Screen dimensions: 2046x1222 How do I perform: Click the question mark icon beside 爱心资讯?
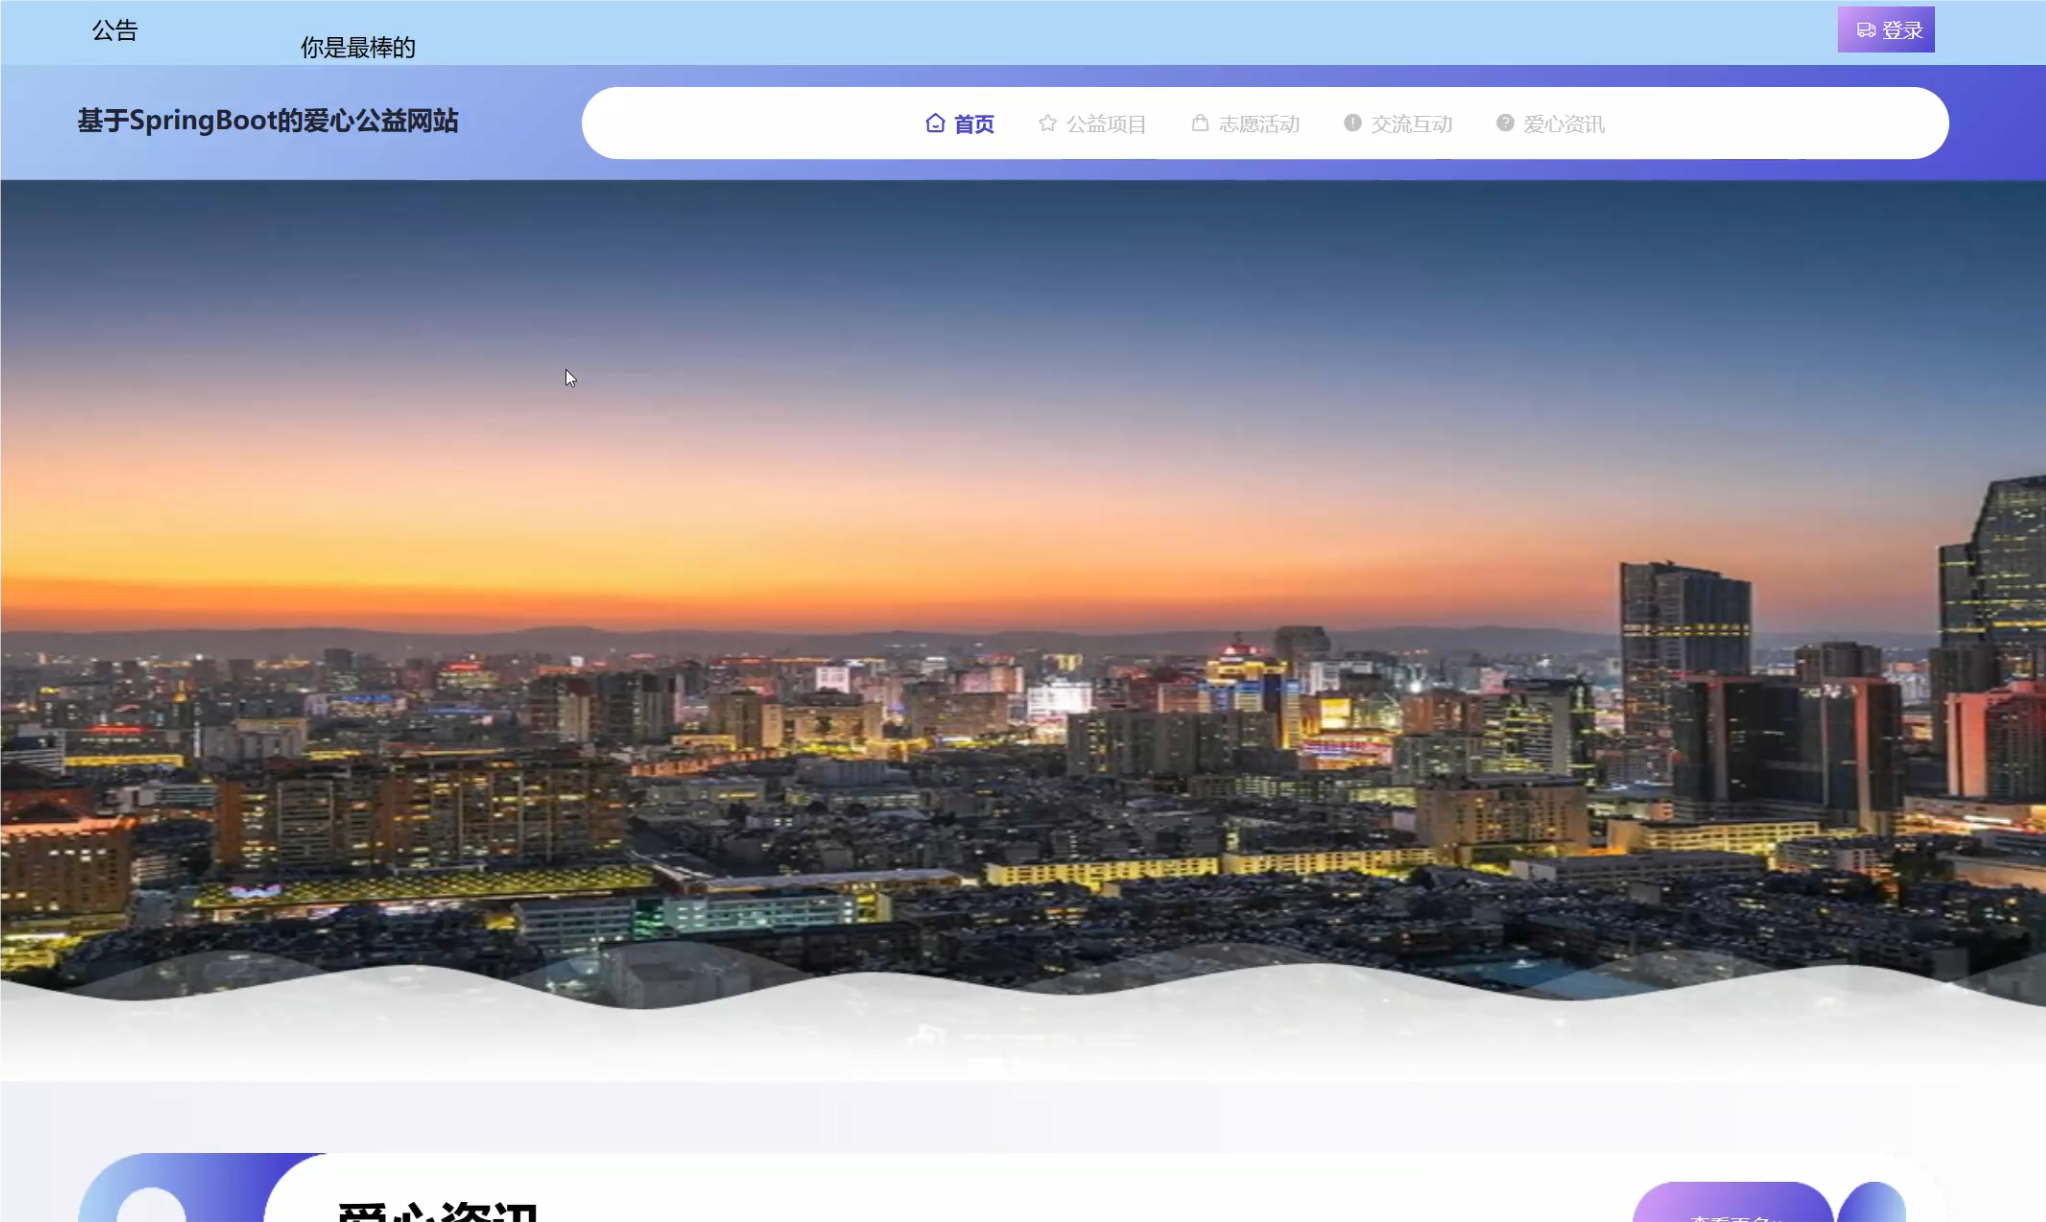point(1505,123)
